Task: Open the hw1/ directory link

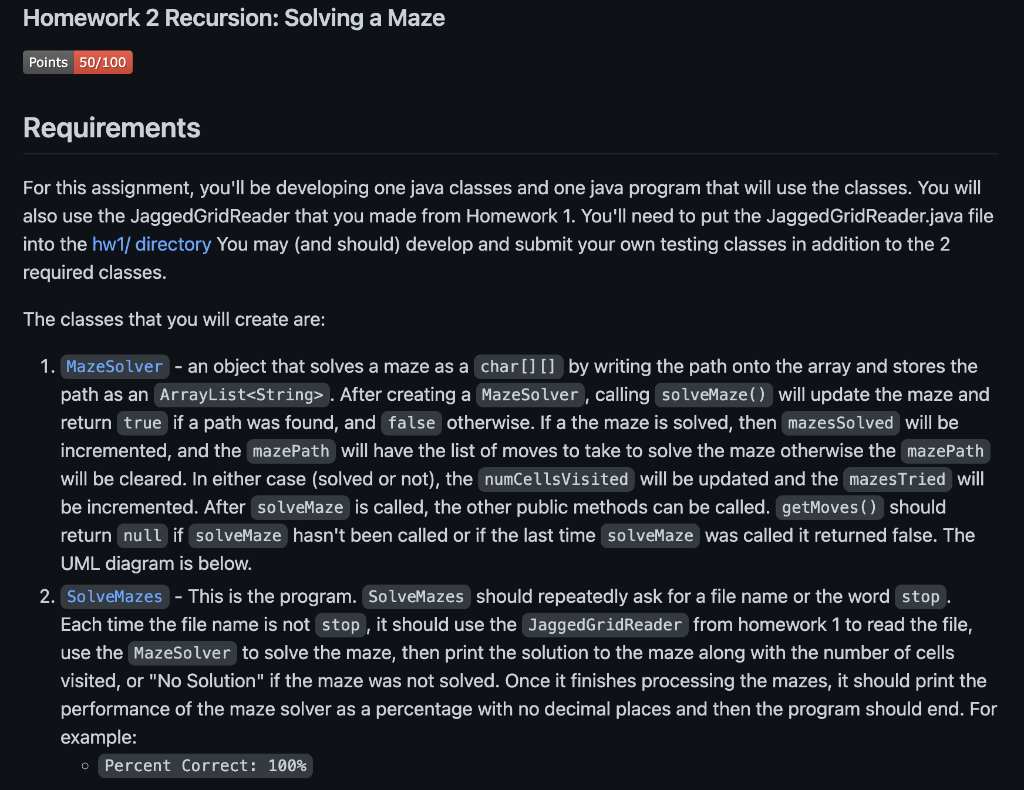Action: 152,244
